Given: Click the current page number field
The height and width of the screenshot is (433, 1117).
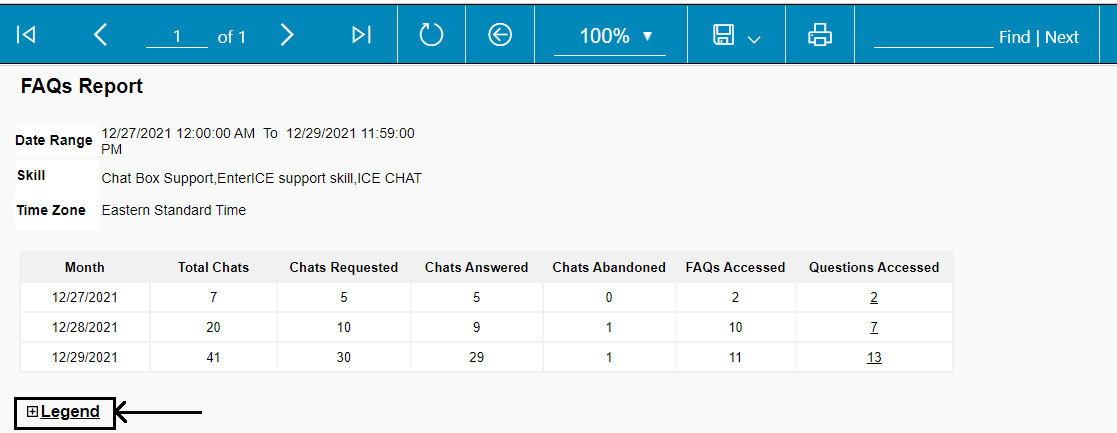Looking at the screenshot, I should click(x=177, y=36).
